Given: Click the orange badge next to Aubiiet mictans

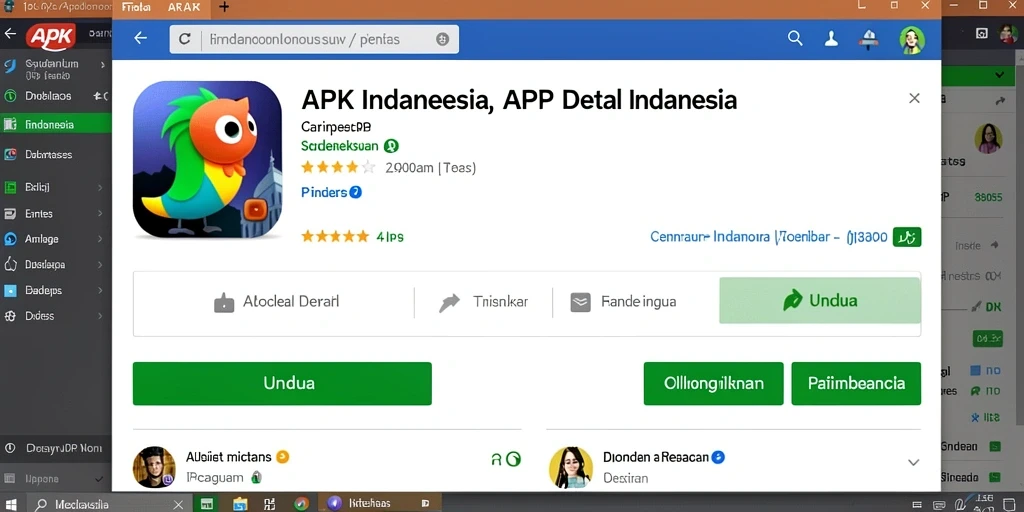Looking at the screenshot, I should [283, 457].
